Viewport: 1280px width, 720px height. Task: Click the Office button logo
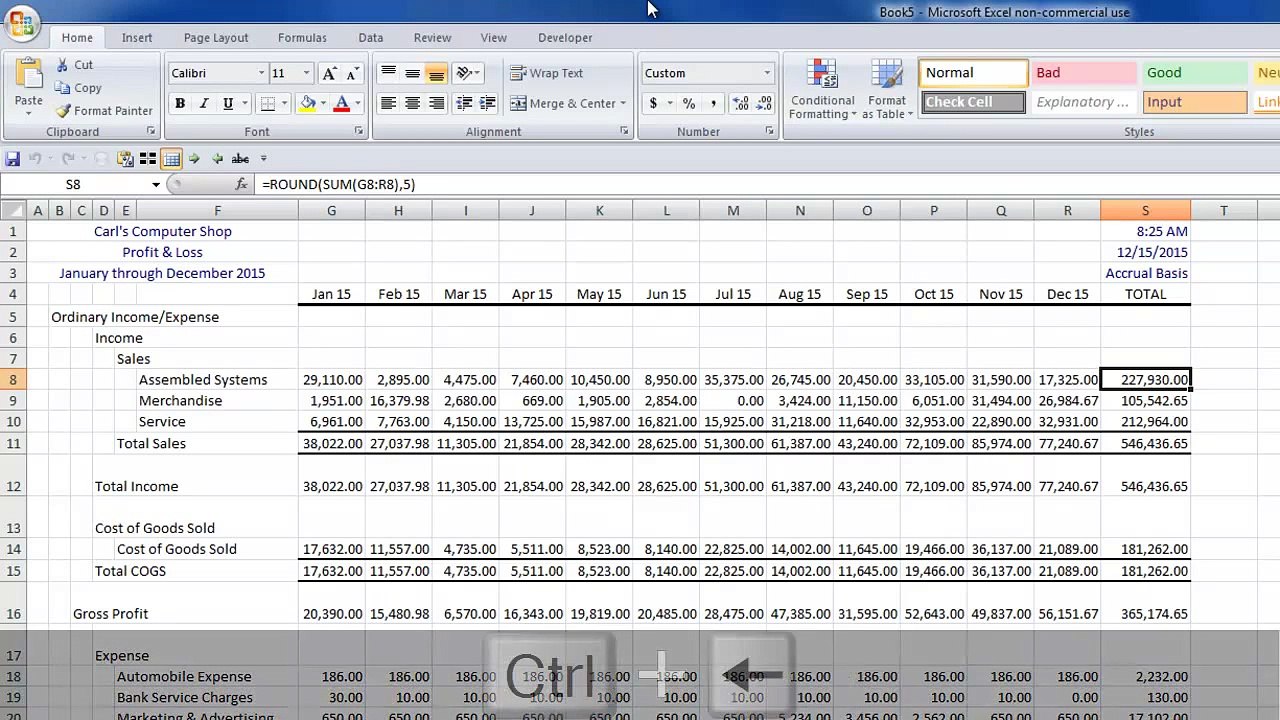pos(21,22)
